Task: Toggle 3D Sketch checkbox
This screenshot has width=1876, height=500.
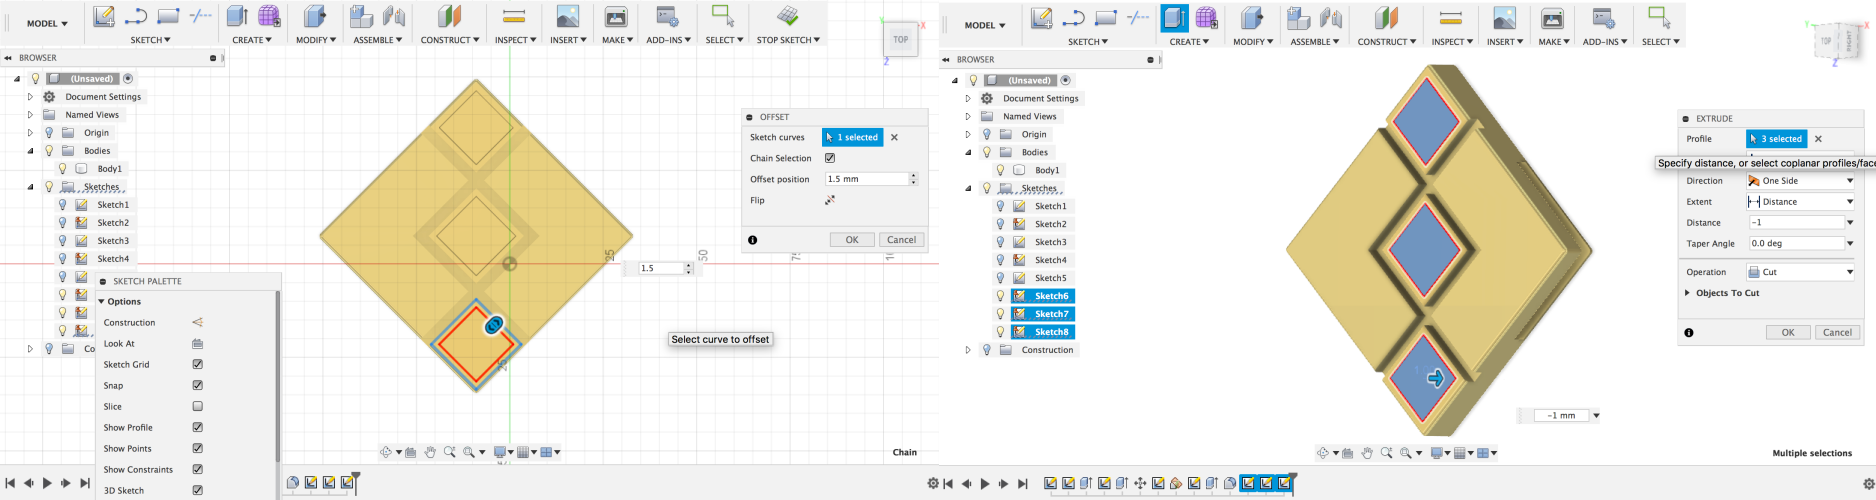Action: click(197, 490)
